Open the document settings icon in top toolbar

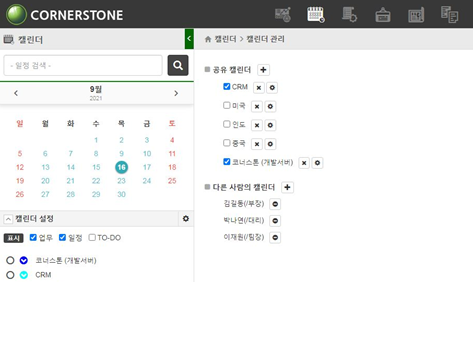click(x=349, y=15)
